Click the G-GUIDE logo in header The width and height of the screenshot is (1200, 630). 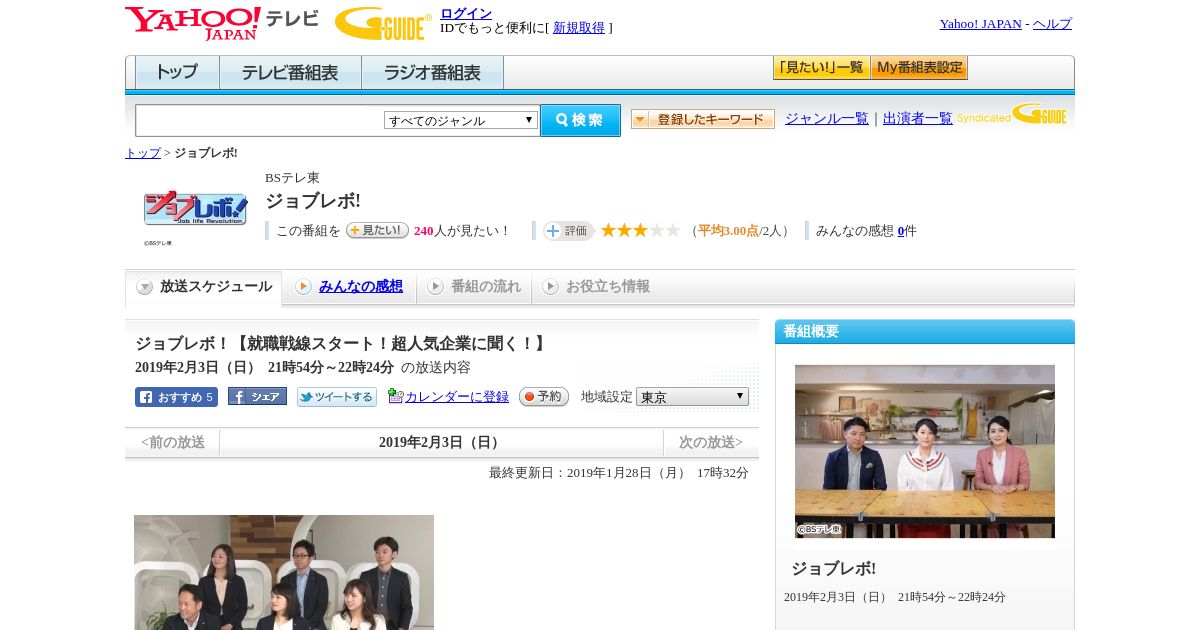click(x=383, y=23)
